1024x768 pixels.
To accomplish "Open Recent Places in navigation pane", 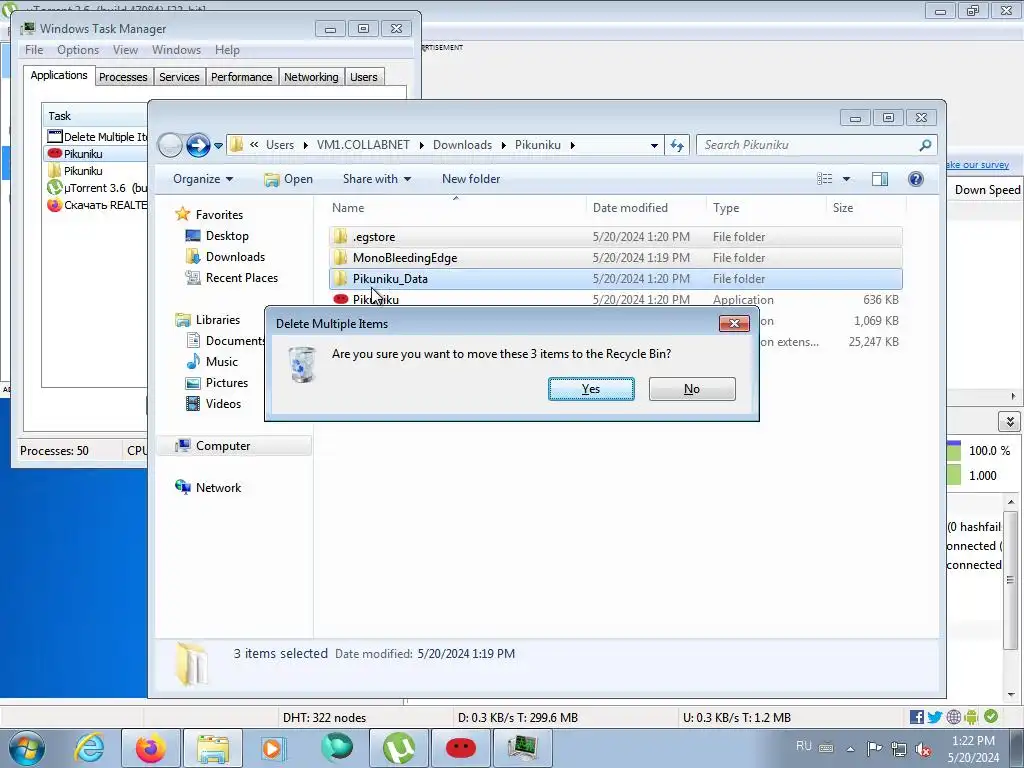I will click(242, 278).
